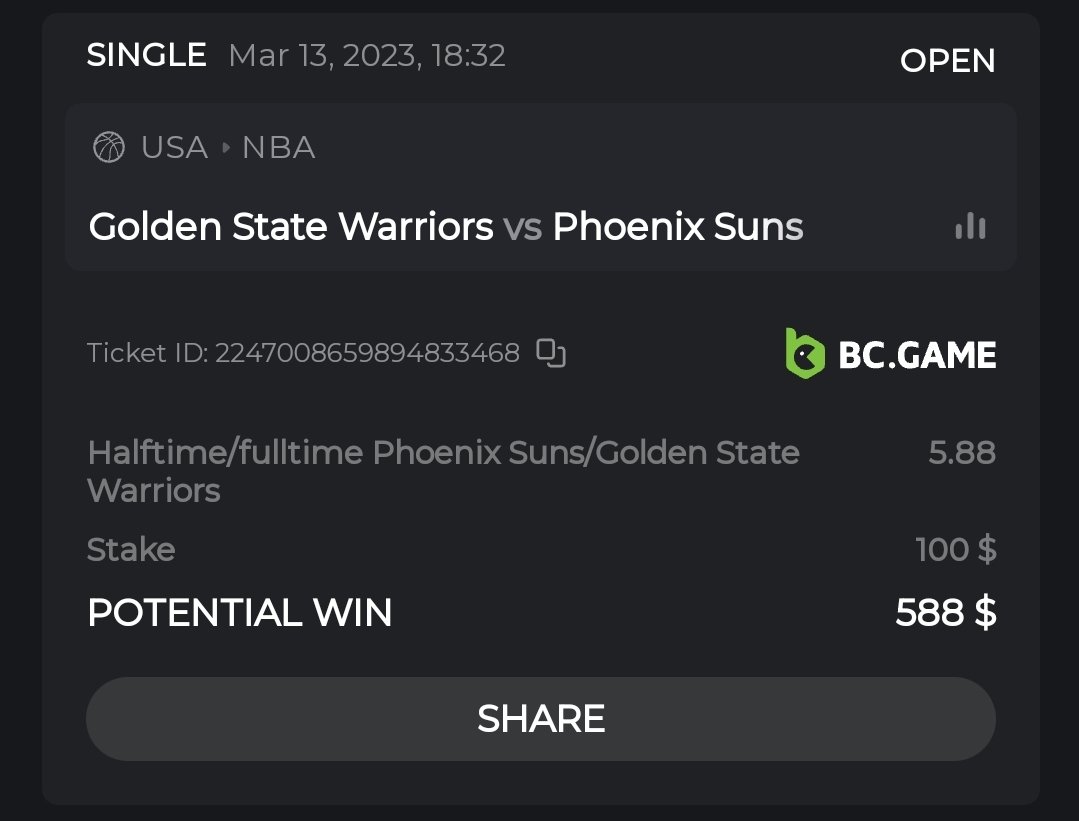Click the 100 $ stake amount
The height and width of the screenshot is (821, 1079).
point(955,550)
